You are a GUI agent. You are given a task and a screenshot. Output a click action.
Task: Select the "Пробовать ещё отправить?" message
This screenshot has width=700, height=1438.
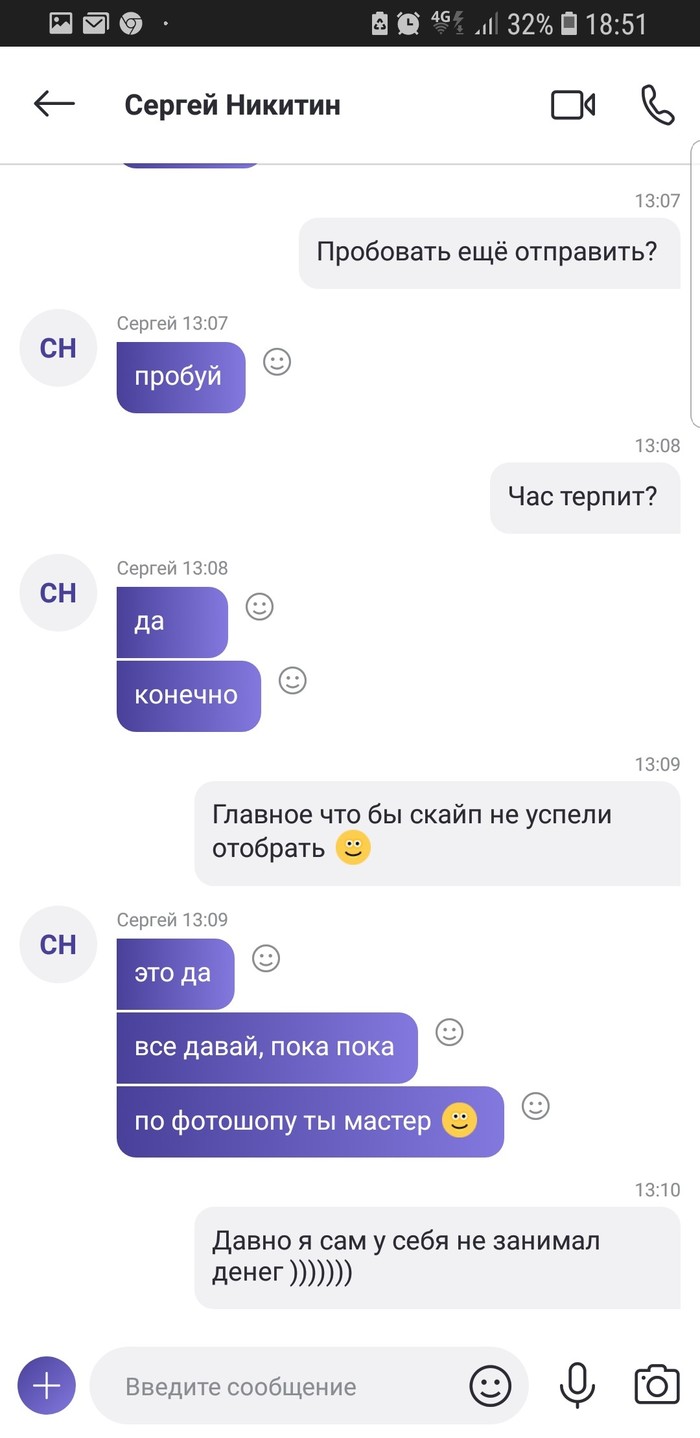[490, 252]
